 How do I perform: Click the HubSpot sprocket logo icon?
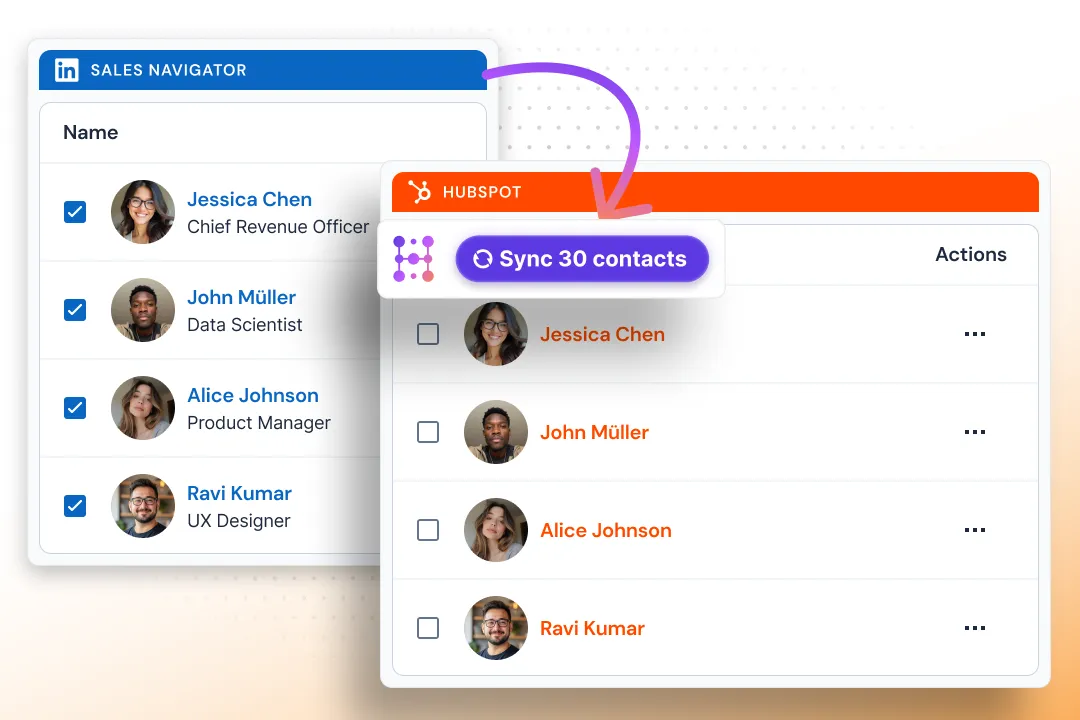click(x=419, y=192)
